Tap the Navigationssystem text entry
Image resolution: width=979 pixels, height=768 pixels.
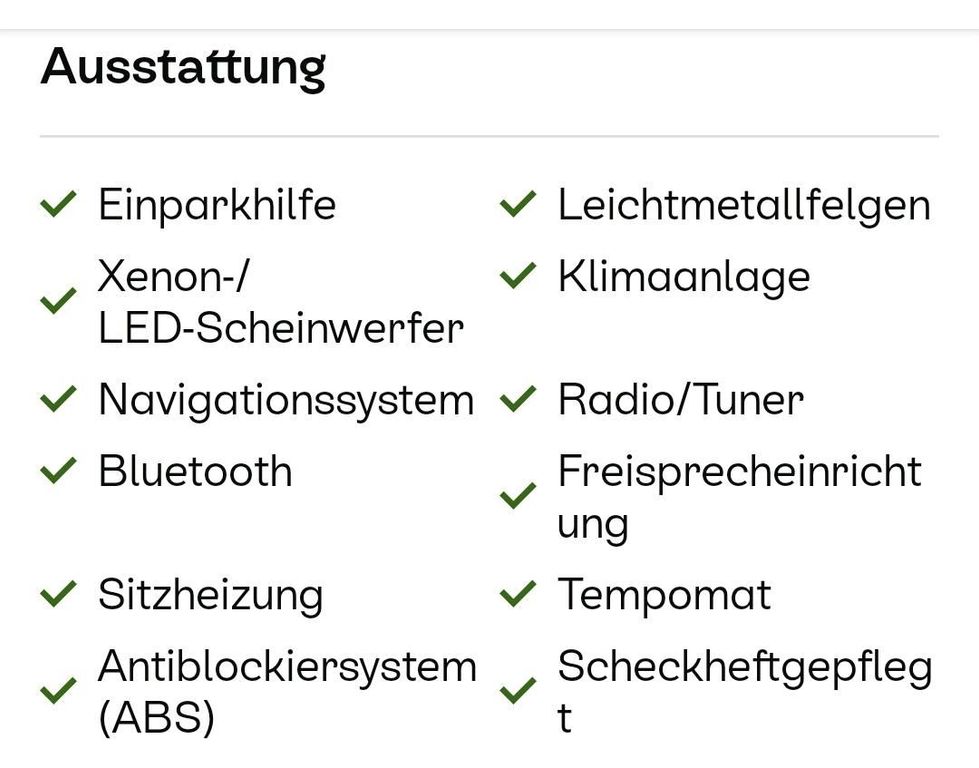coord(286,400)
